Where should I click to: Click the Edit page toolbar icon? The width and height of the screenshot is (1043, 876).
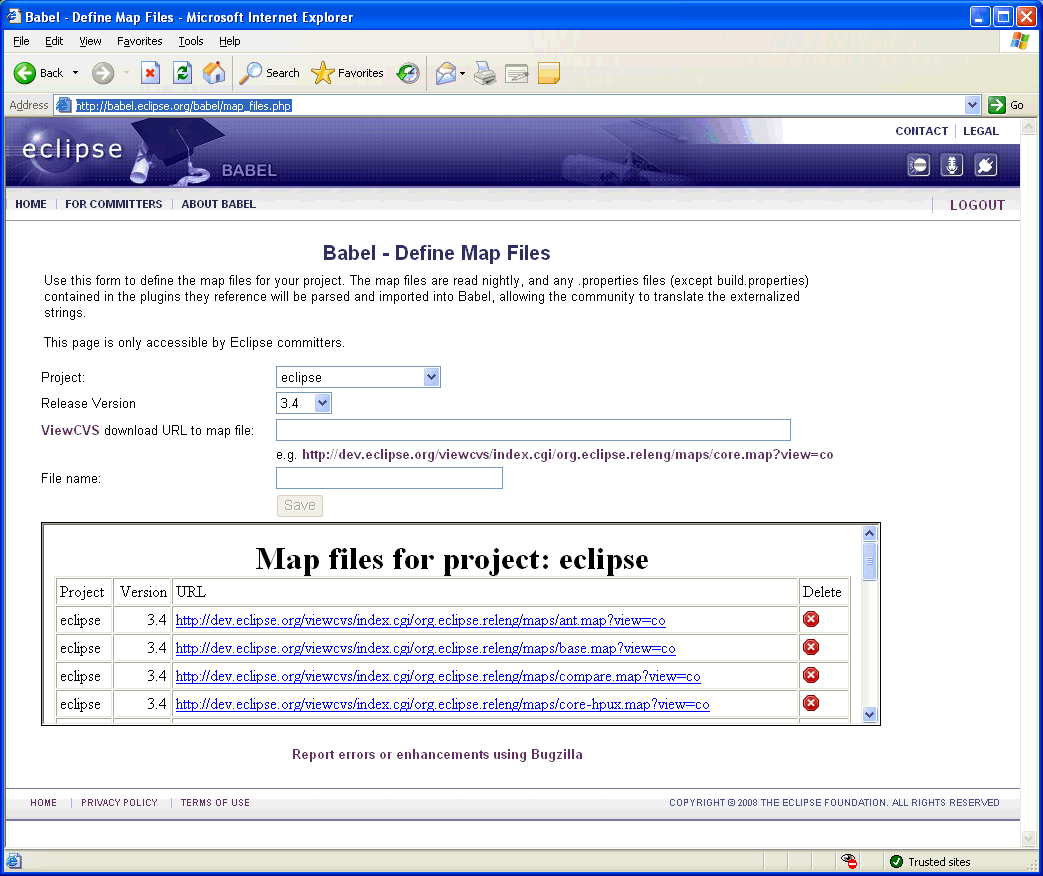pos(517,73)
